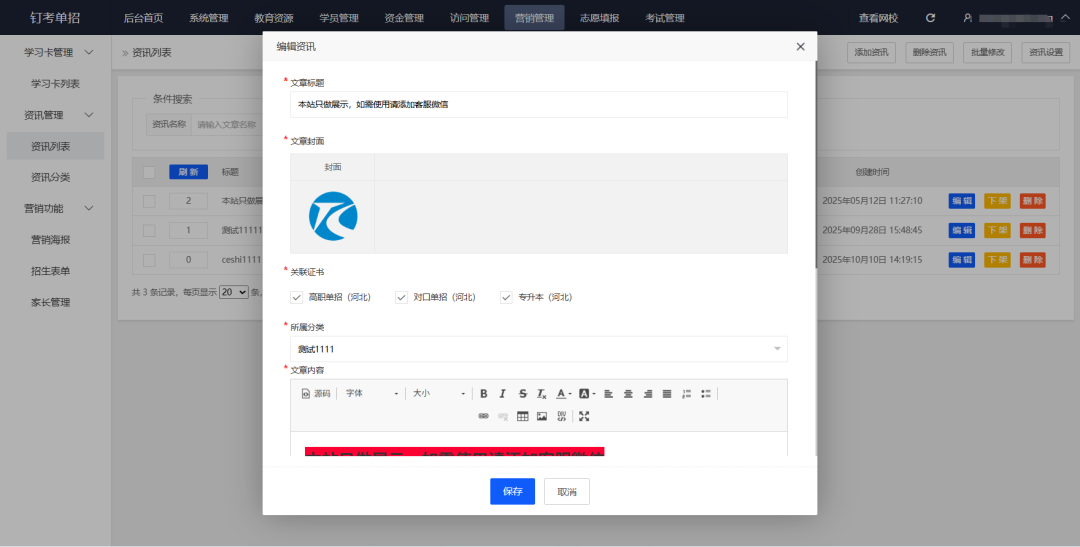
Task: Open the 字体 font dropdown
Action: (x=372, y=394)
